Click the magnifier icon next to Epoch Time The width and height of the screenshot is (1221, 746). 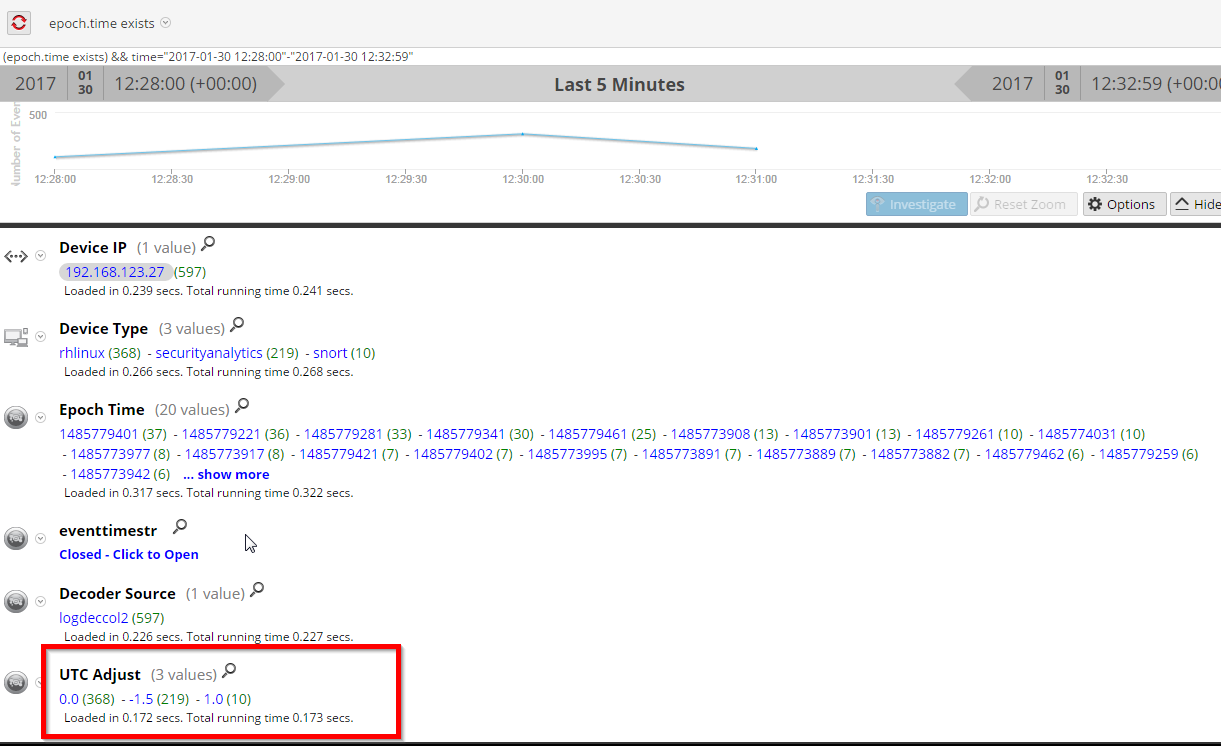(241, 407)
